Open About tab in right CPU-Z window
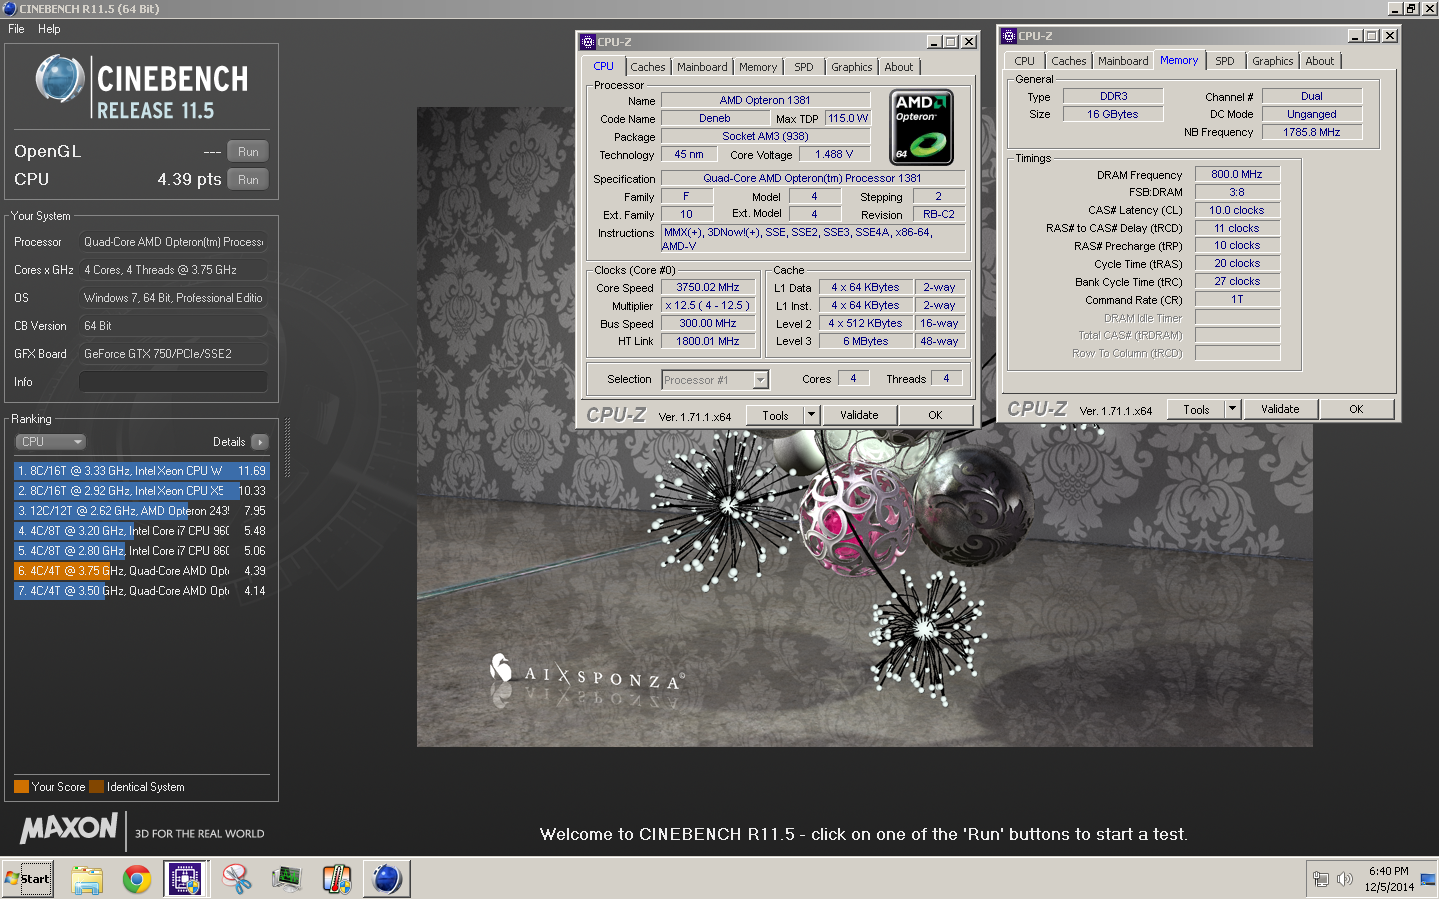Image resolution: width=1439 pixels, height=899 pixels. [x=1320, y=61]
